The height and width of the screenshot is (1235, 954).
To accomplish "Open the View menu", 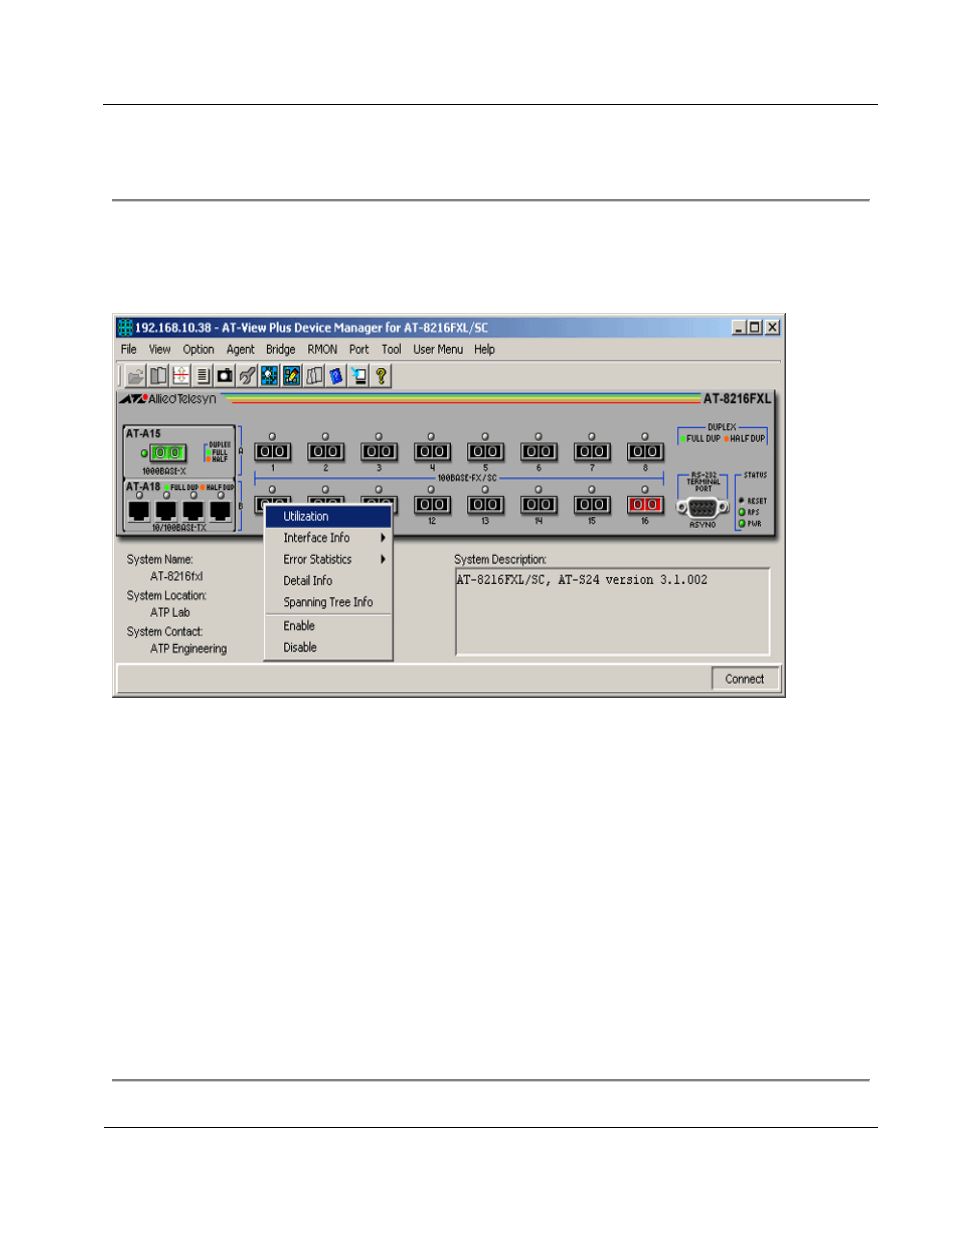I will coord(160,350).
